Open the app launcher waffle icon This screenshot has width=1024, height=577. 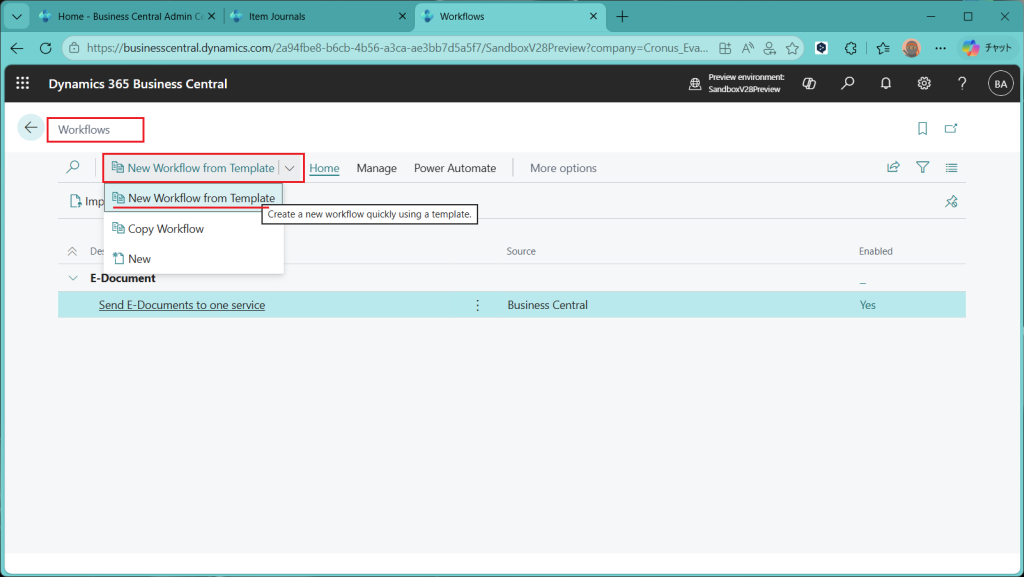[x=22, y=84]
